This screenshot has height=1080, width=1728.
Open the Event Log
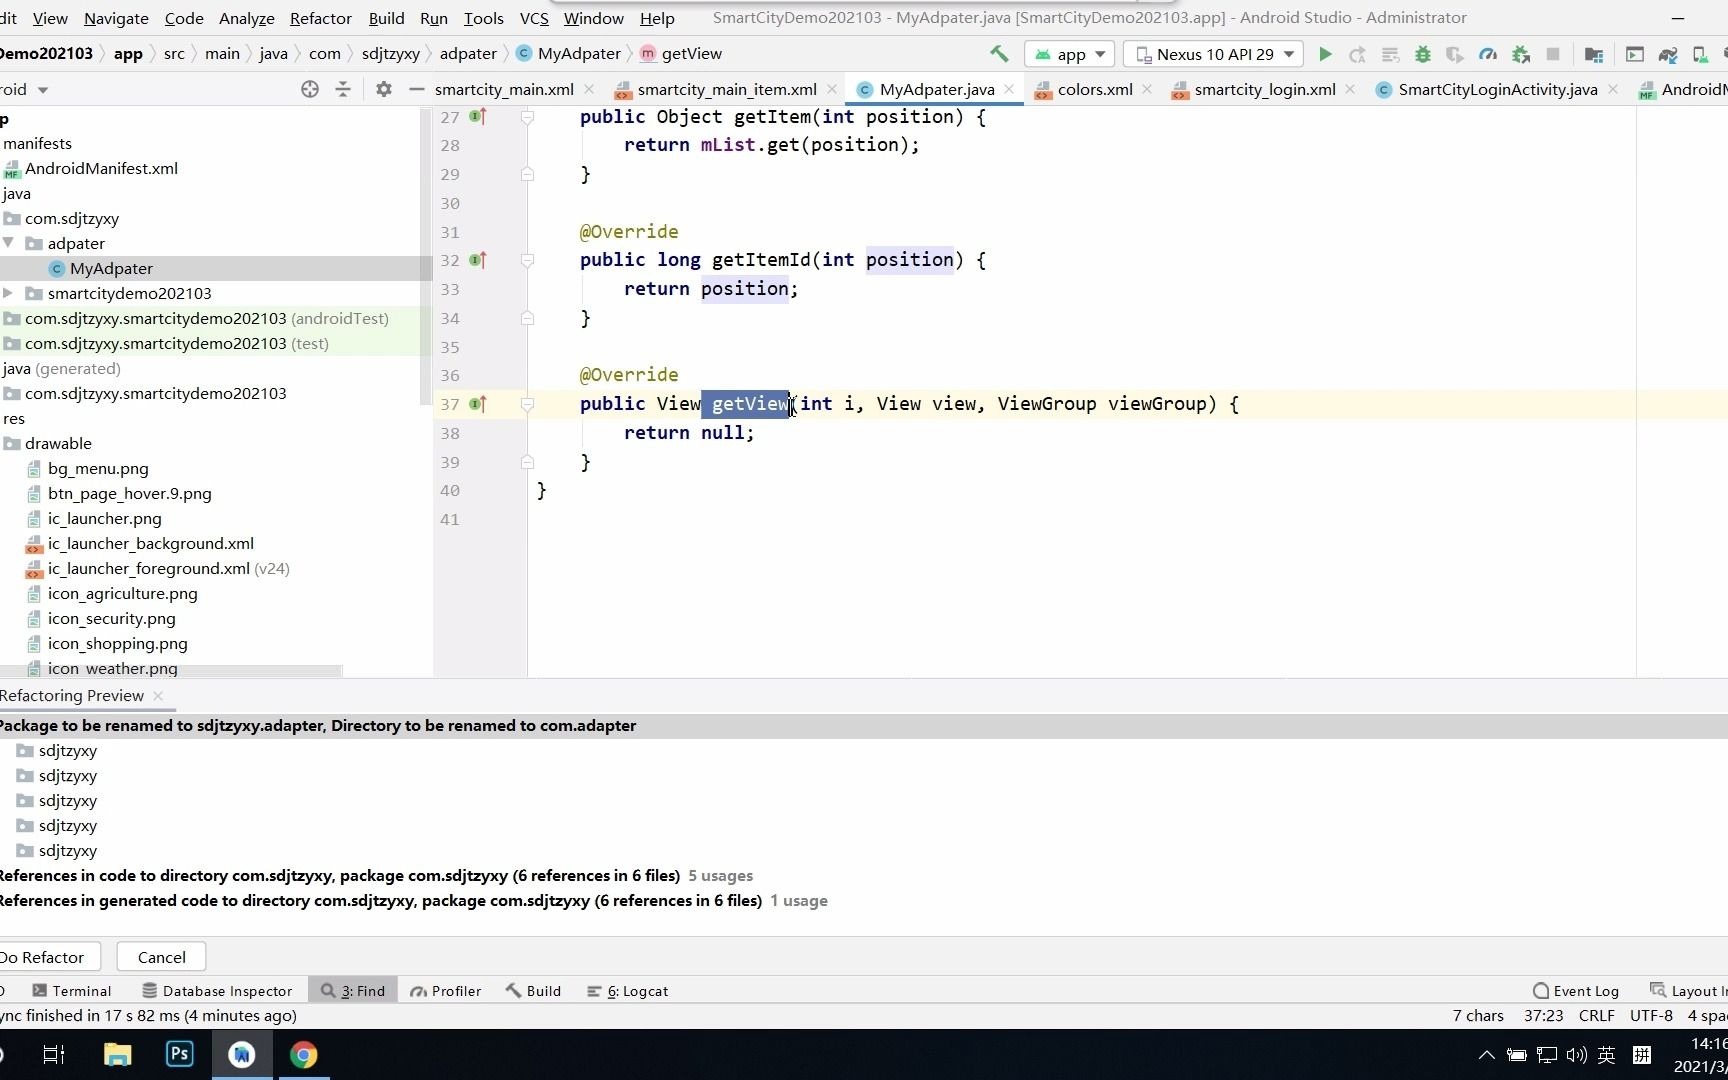click(1576, 991)
